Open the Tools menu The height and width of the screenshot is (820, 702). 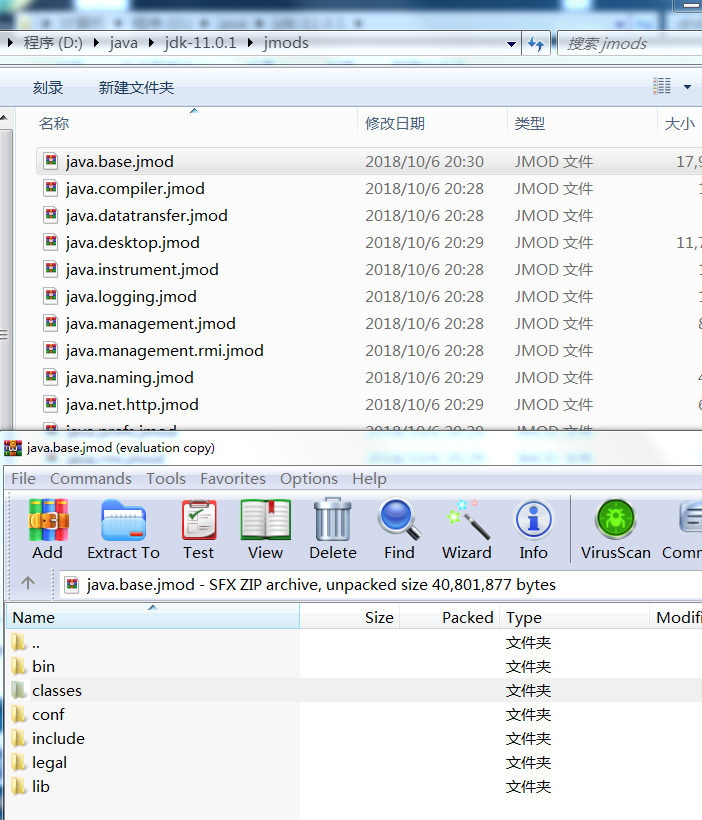tap(166, 479)
